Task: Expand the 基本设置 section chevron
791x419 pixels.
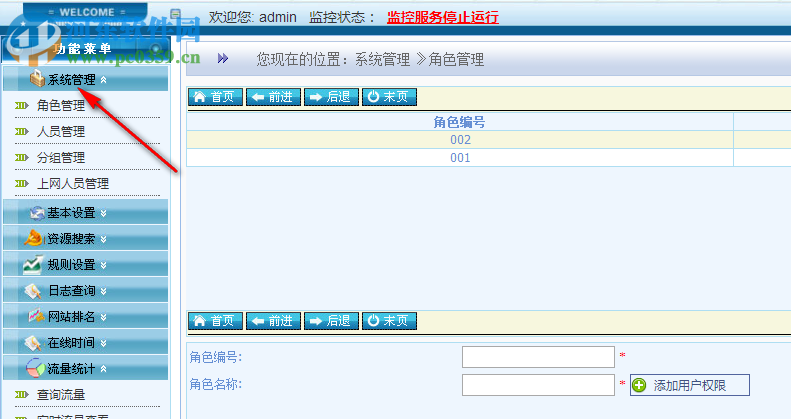Action: (103, 213)
